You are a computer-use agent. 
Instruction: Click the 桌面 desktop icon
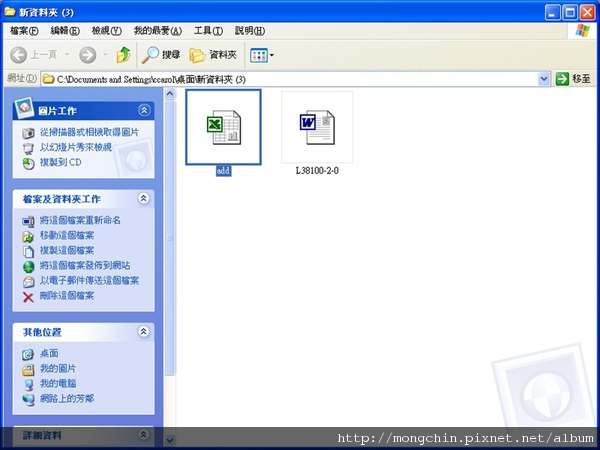pos(28,355)
